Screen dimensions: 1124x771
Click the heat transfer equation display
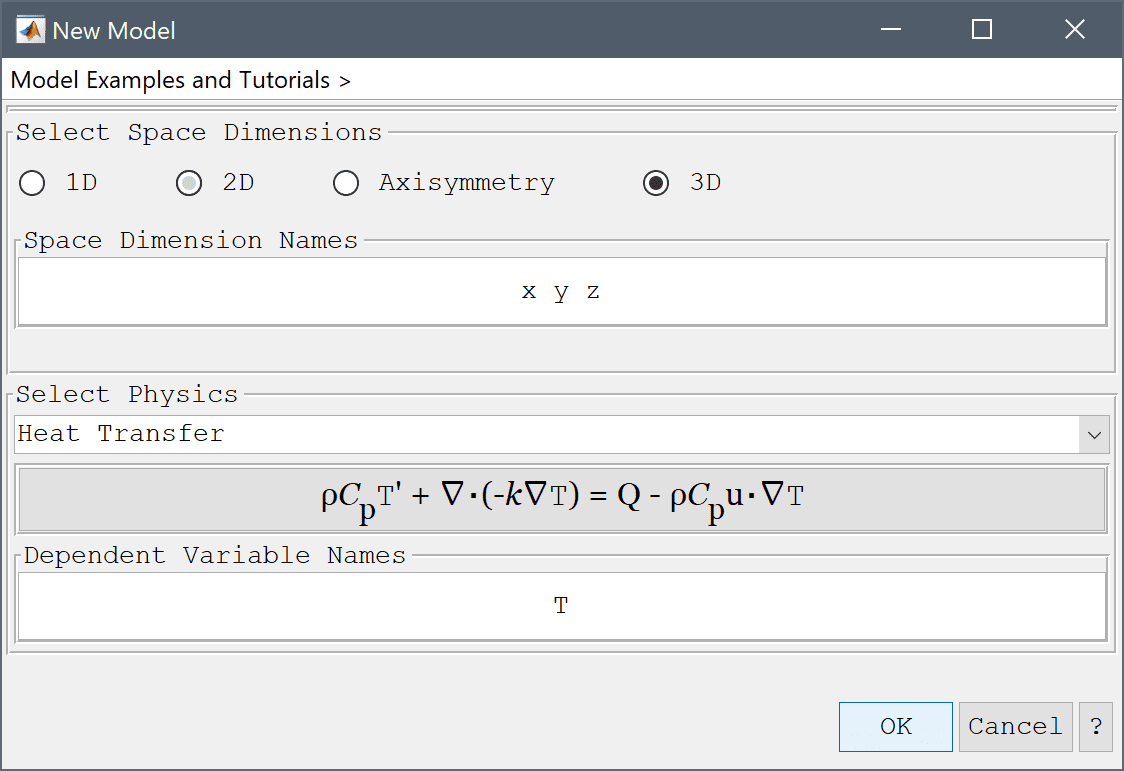562,499
